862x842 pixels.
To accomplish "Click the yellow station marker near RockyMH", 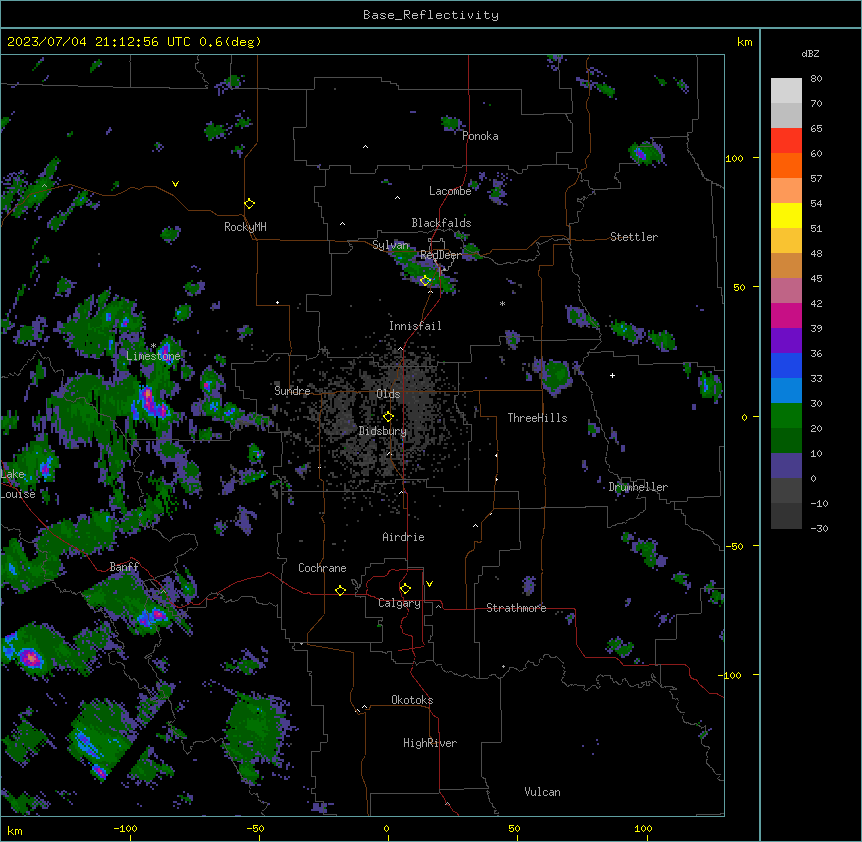I will click(249, 204).
